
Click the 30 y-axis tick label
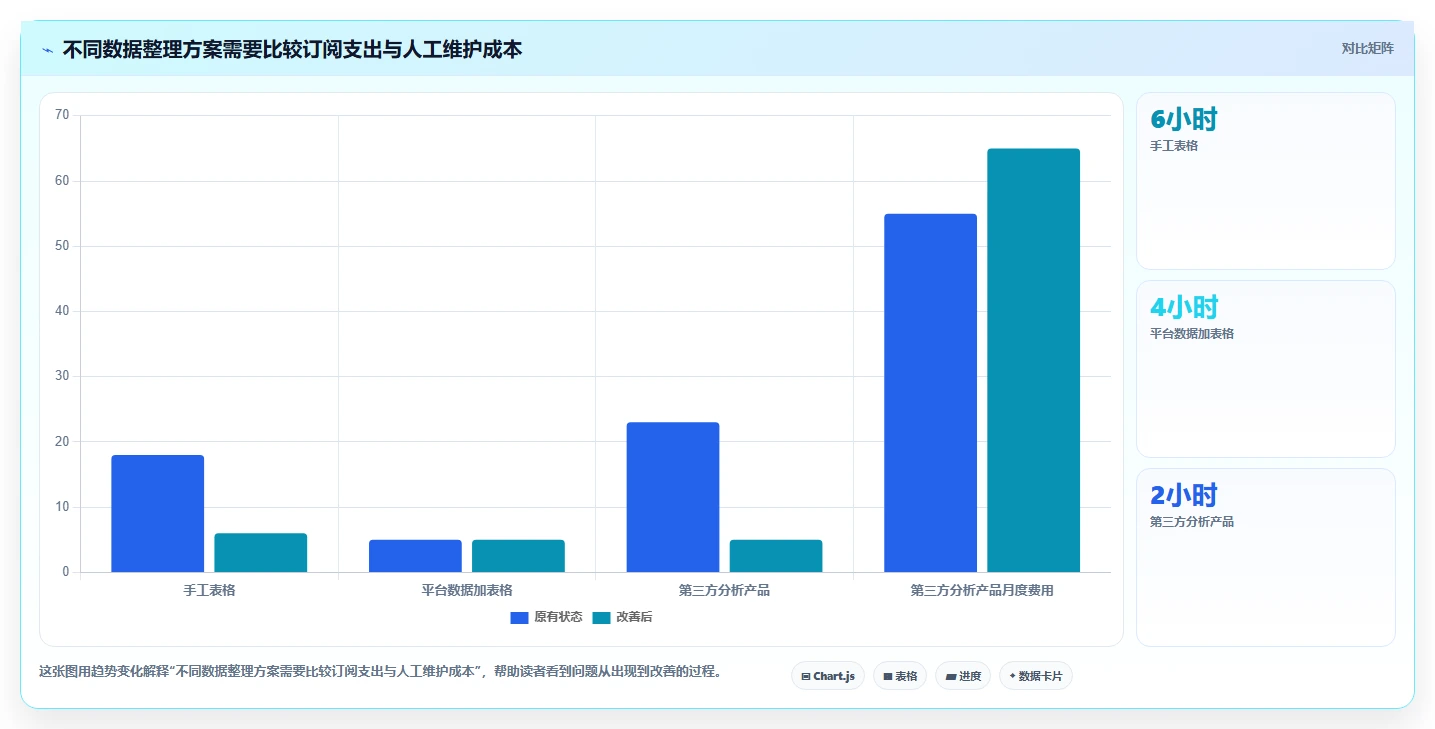62,376
